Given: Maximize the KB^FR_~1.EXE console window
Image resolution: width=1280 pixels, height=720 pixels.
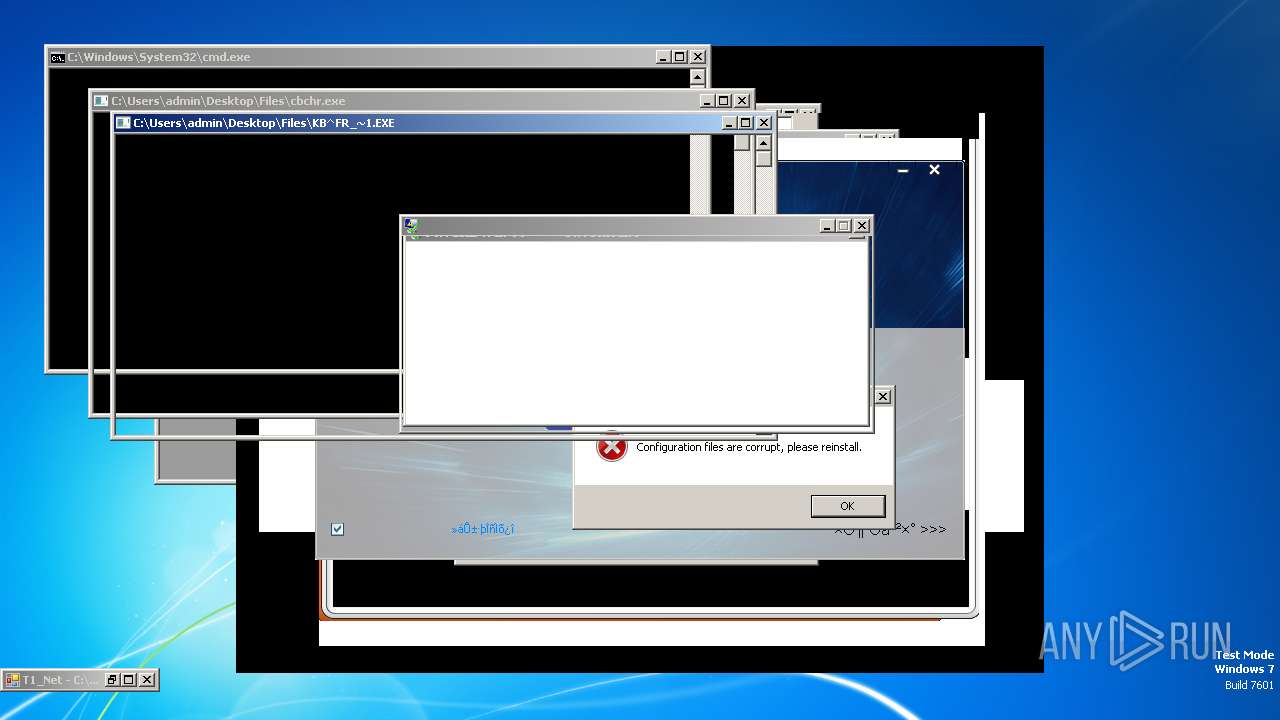Looking at the screenshot, I should (746, 123).
